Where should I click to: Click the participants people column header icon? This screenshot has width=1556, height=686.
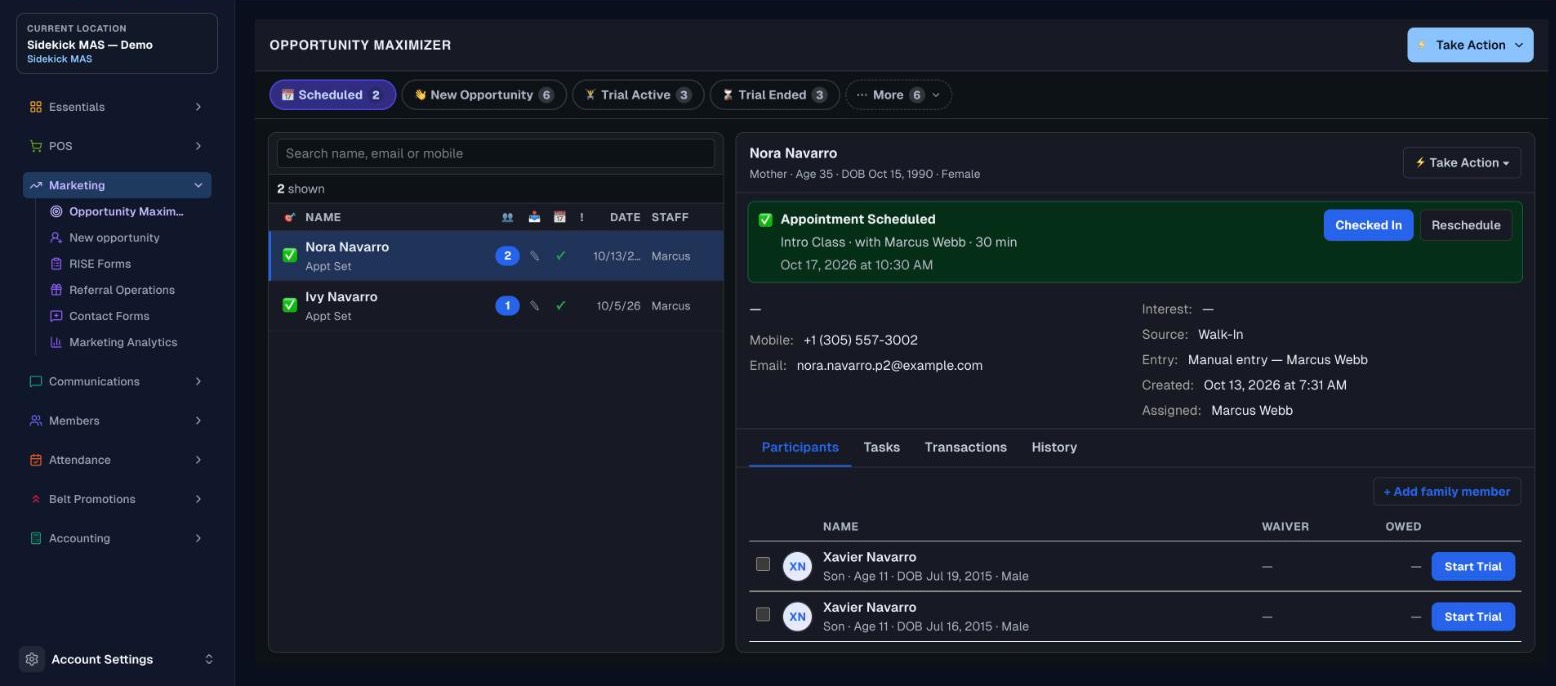[x=507, y=217]
